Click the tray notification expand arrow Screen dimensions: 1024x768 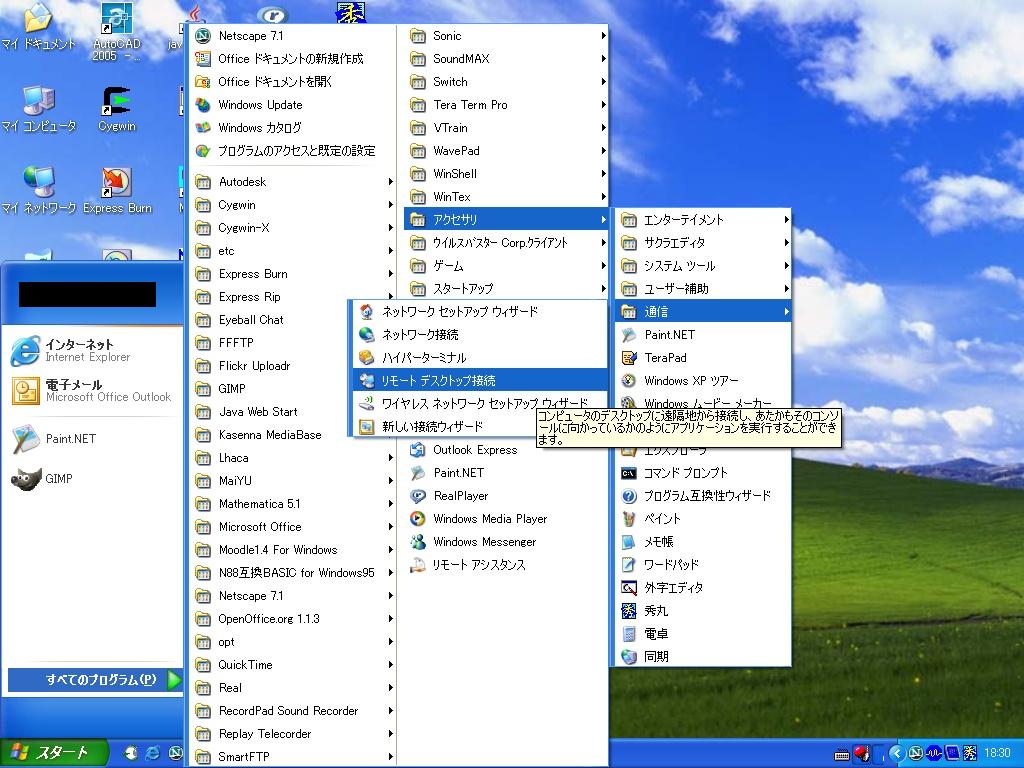896,754
